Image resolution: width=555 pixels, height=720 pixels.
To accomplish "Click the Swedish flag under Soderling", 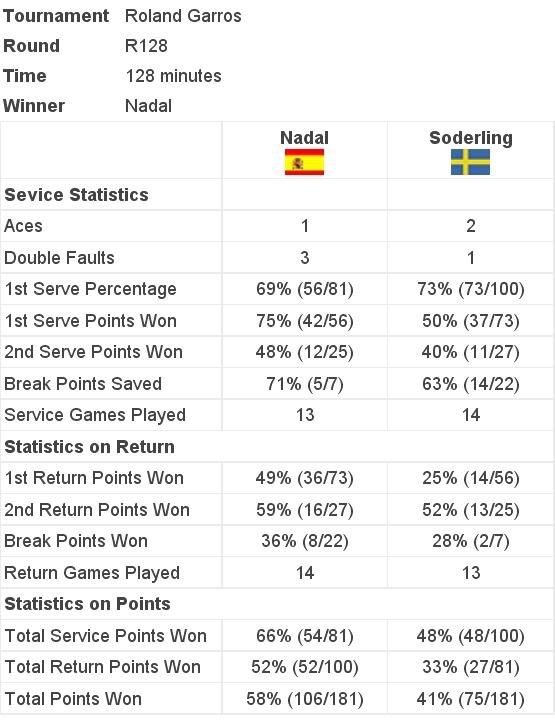I will tap(470, 162).
